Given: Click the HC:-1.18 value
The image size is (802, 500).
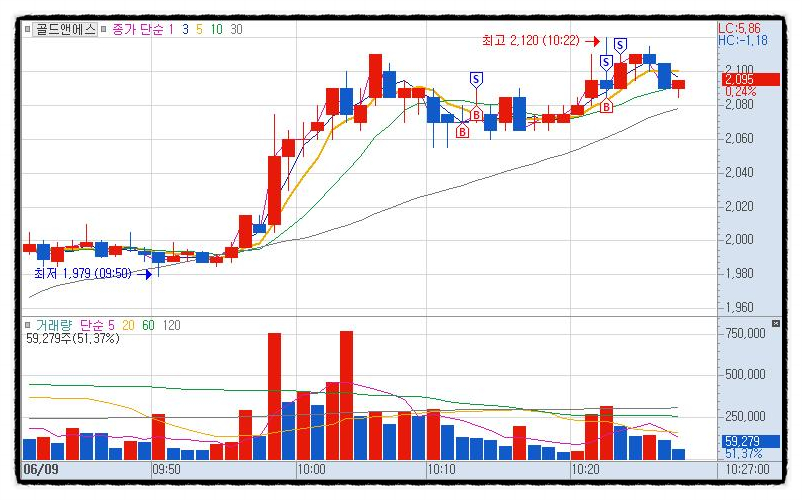Looking at the screenshot, I should (743, 40).
